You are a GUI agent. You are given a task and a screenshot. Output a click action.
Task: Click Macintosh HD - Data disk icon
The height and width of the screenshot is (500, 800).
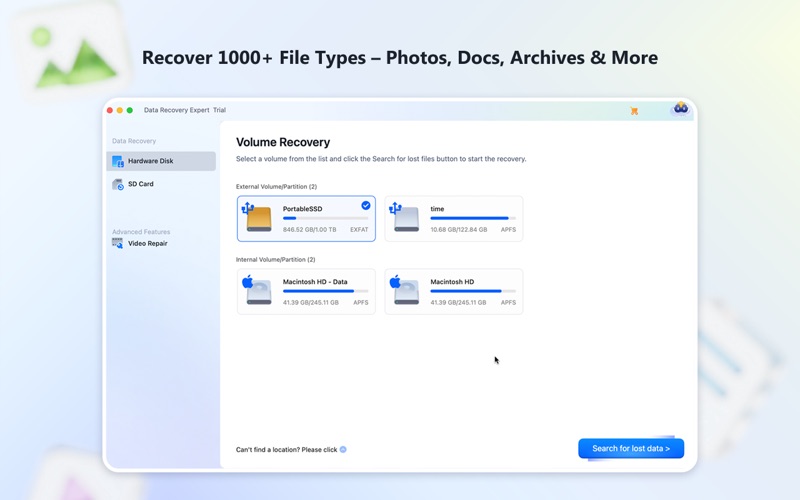click(257, 290)
